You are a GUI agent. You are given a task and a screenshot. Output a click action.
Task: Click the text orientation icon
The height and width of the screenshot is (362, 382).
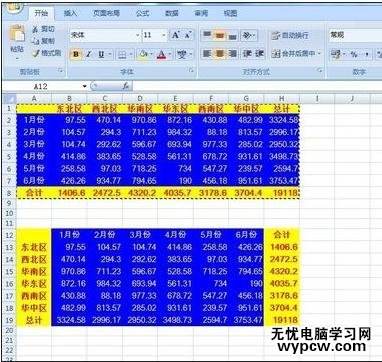(248, 35)
